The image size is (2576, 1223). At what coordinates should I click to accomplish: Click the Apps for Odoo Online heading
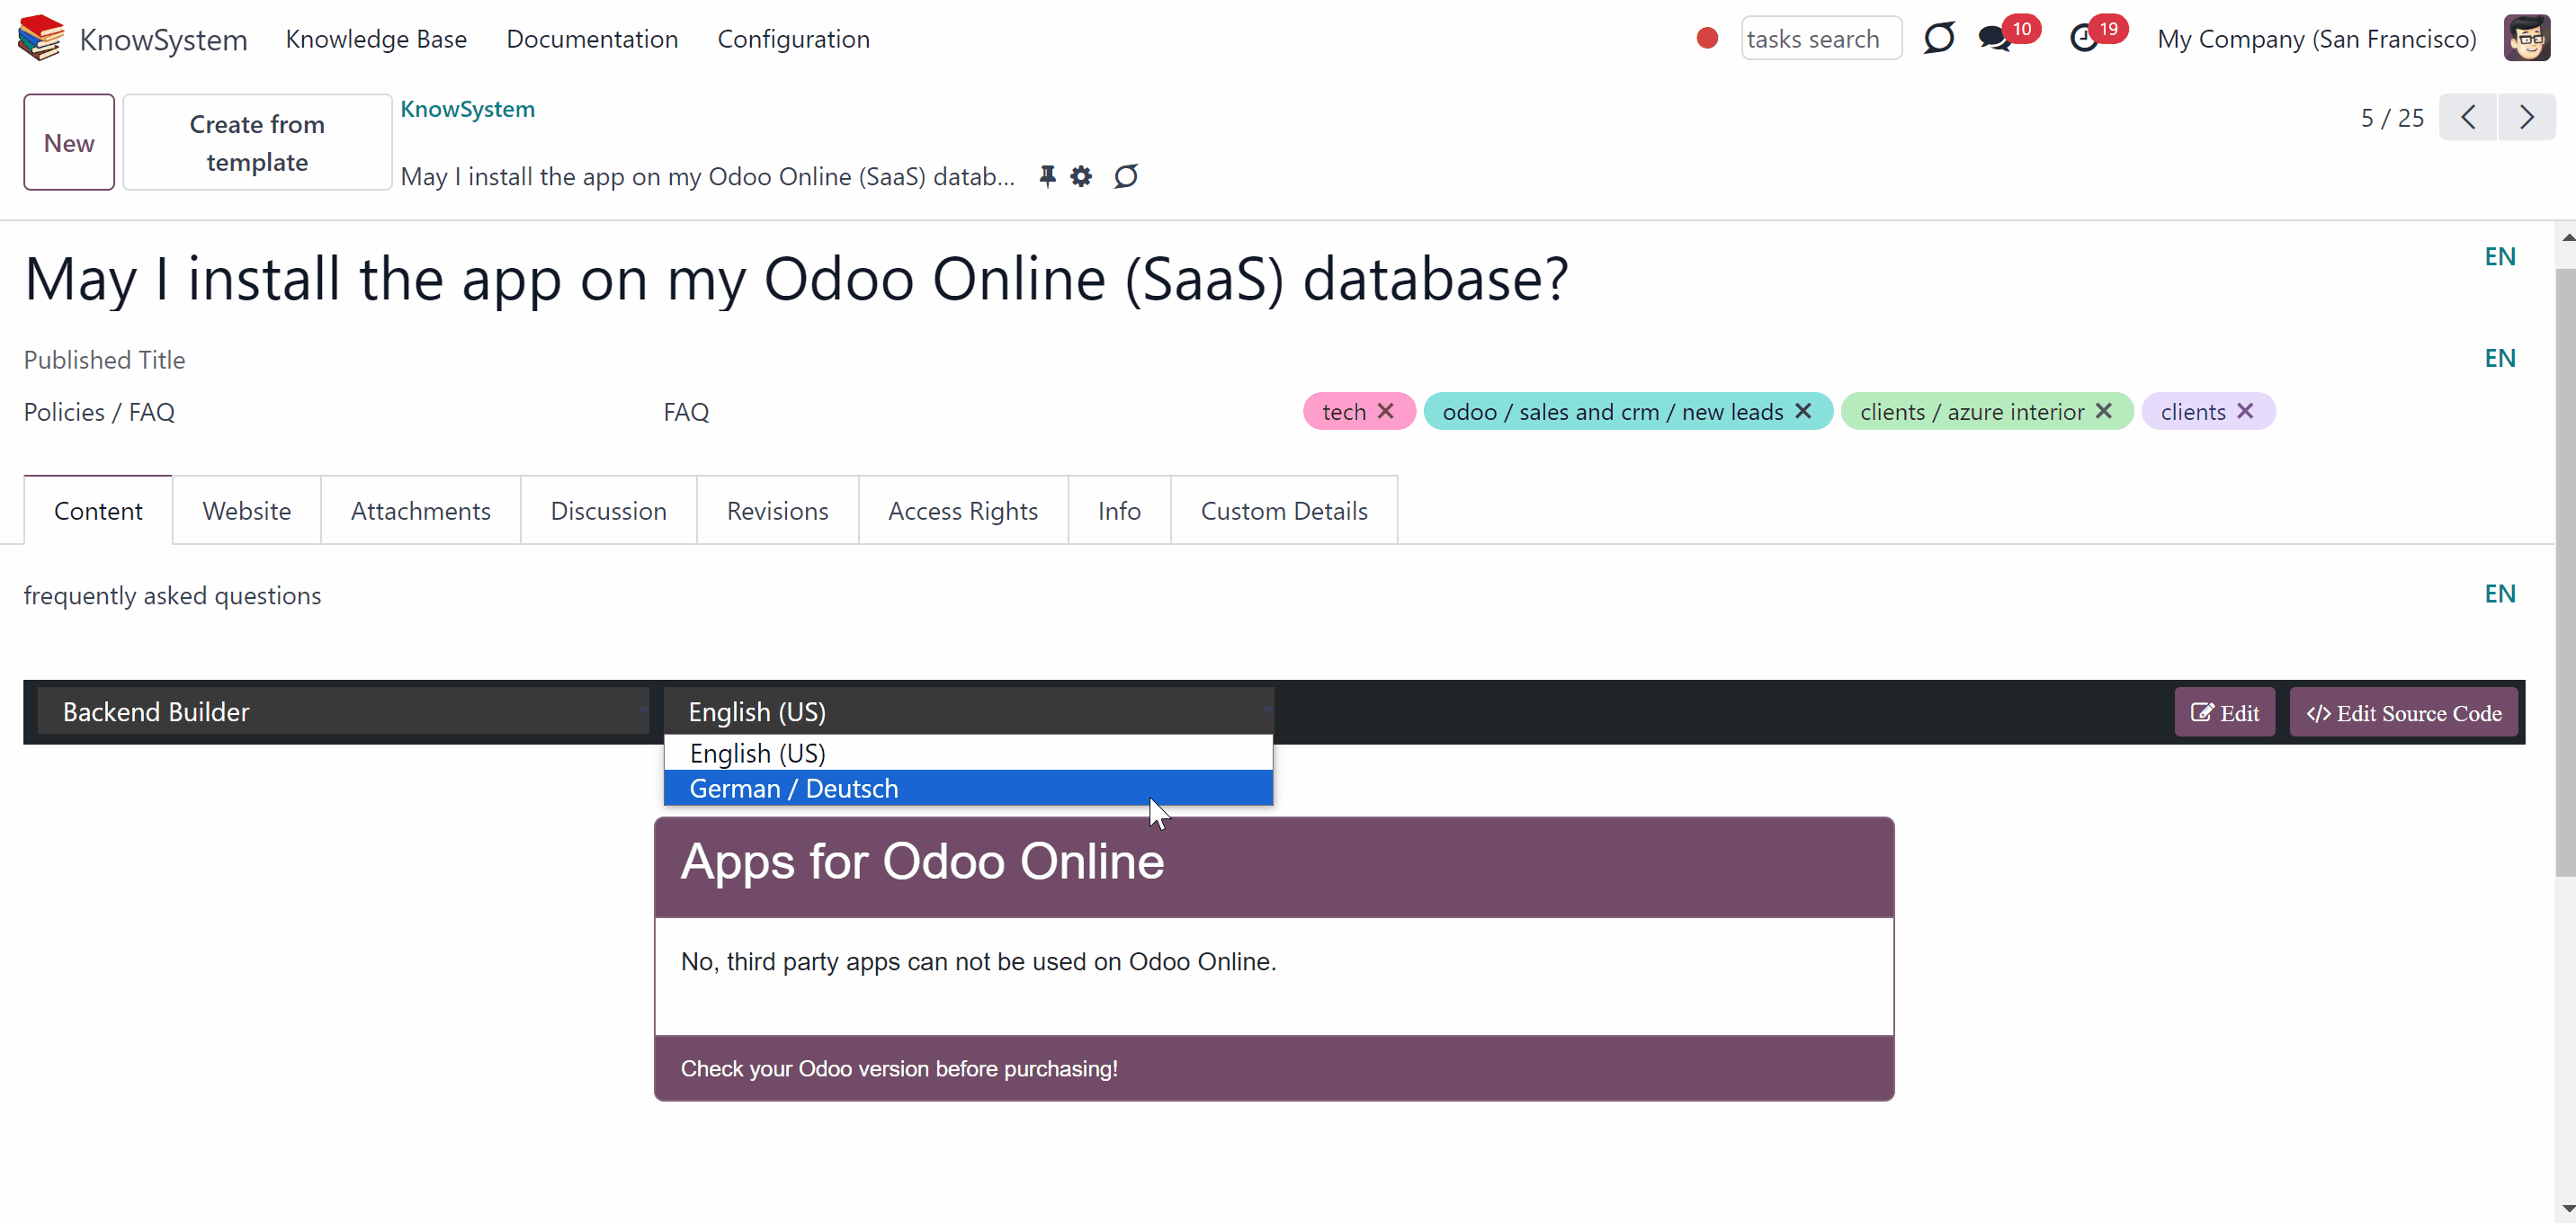[x=922, y=861]
